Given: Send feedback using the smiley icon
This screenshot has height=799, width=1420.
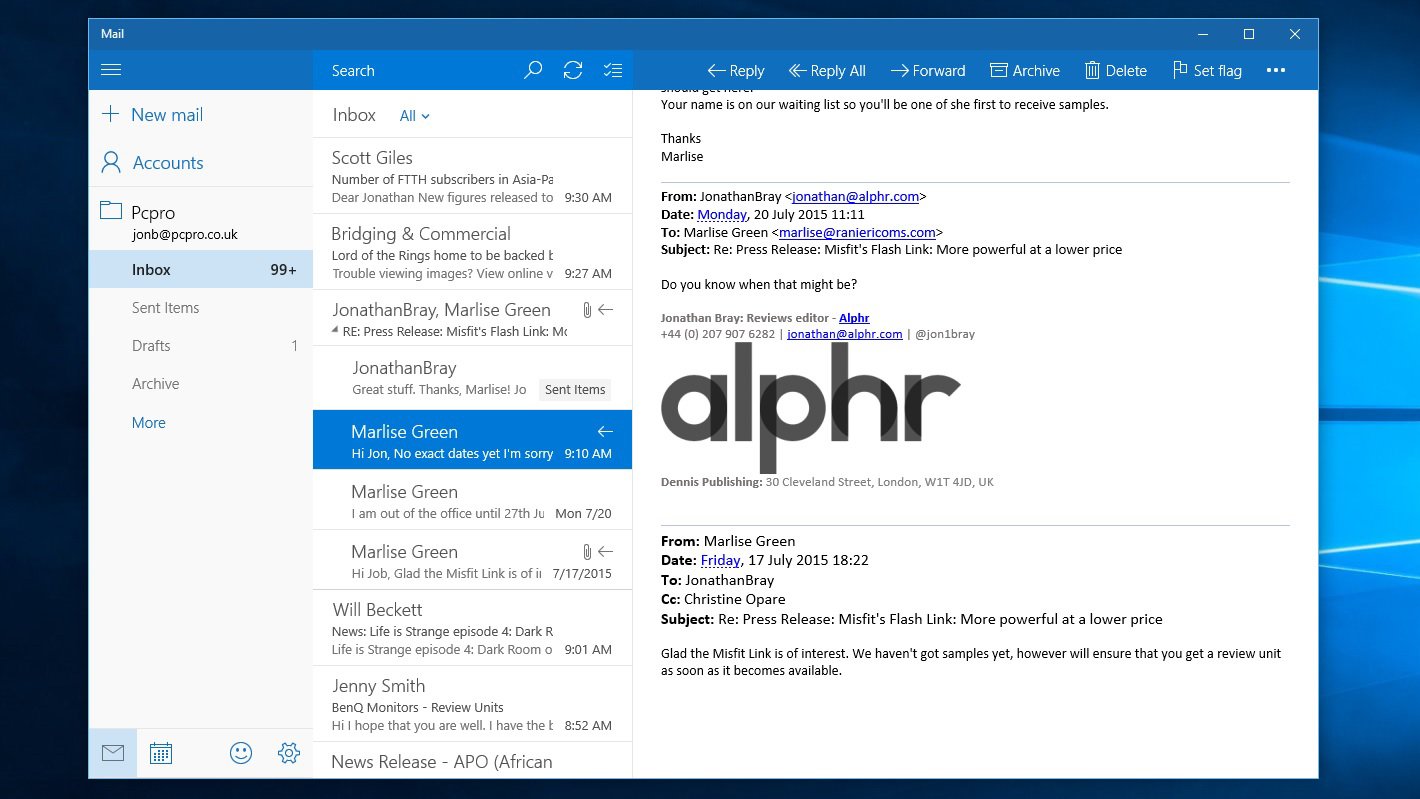Looking at the screenshot, I should tap(240, 752).
